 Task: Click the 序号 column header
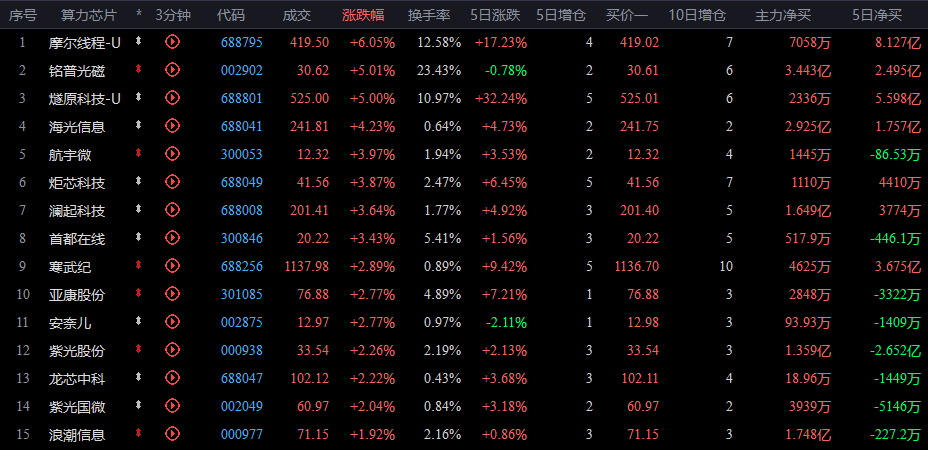[x=22, y=15]
